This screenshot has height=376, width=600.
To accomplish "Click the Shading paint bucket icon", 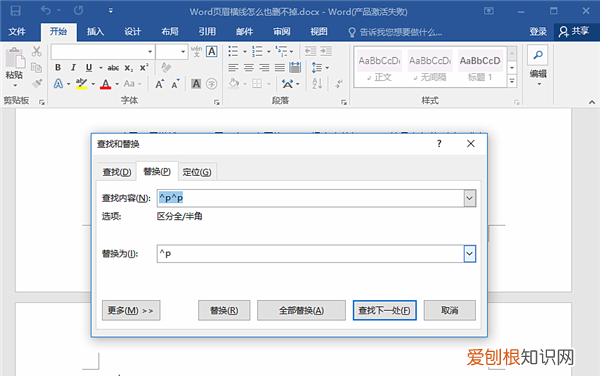I will tap(233, 83).
